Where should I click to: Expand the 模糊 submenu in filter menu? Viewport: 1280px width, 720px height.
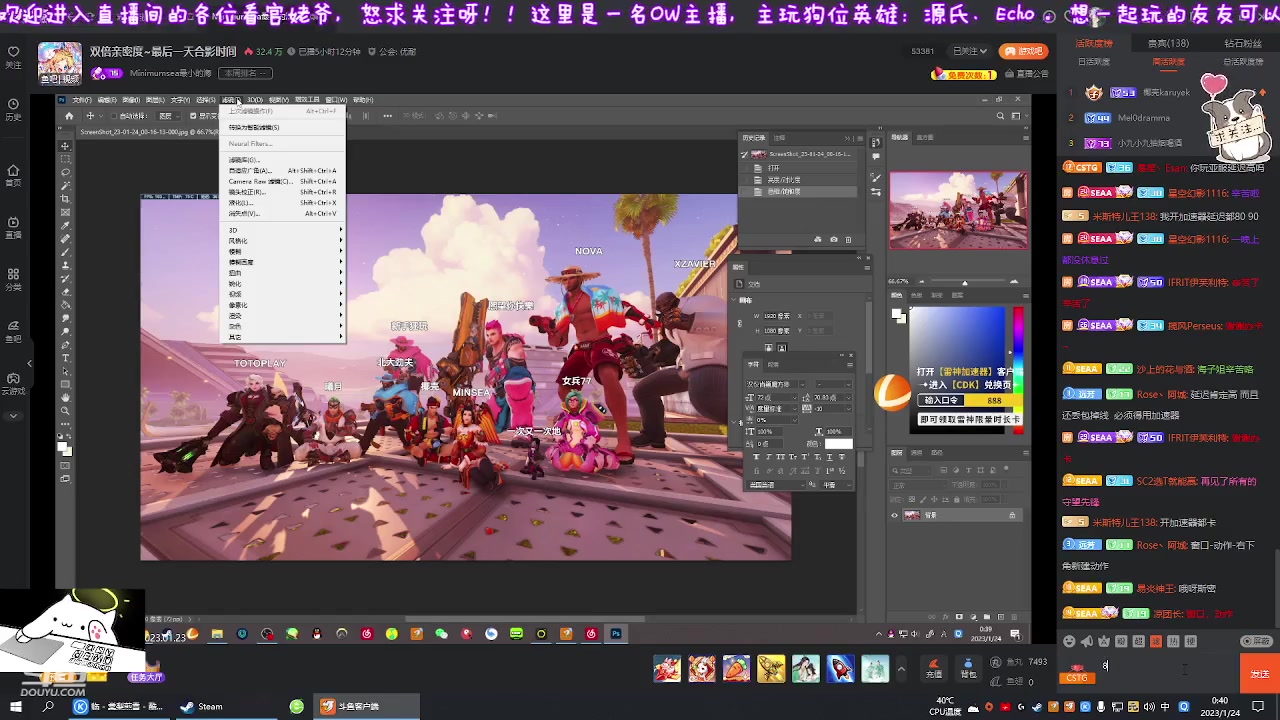tap(283, 251)
